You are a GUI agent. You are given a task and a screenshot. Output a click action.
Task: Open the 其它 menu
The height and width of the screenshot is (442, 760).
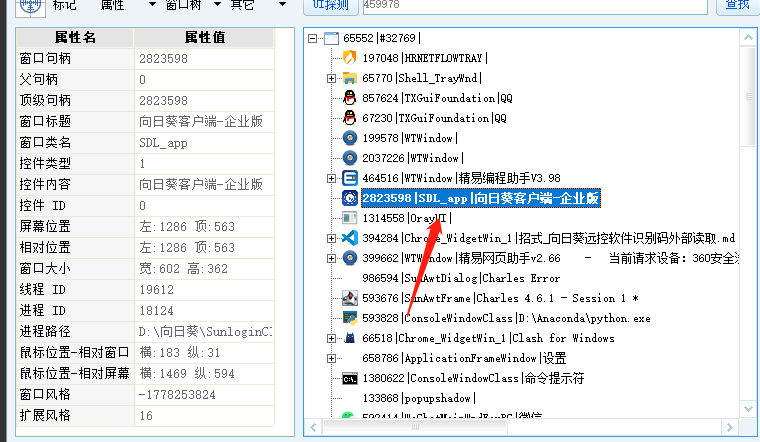coord(242,5)
